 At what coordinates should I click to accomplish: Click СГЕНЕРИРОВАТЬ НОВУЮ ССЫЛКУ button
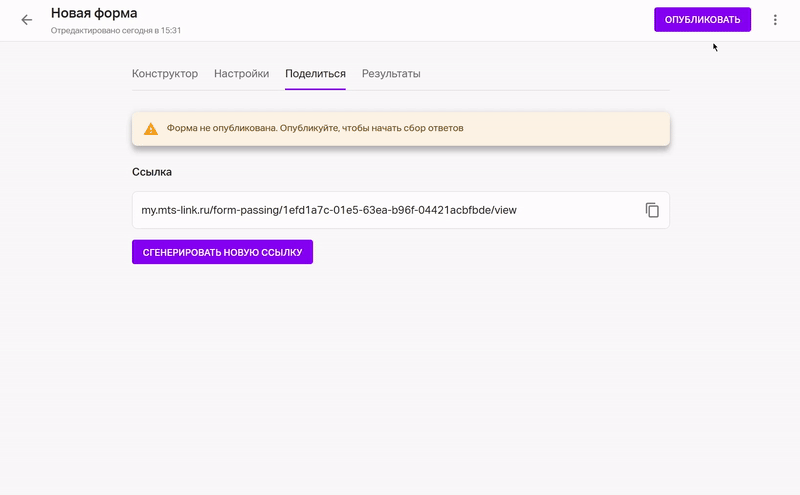pyautogui.click(x=222, y=252)
